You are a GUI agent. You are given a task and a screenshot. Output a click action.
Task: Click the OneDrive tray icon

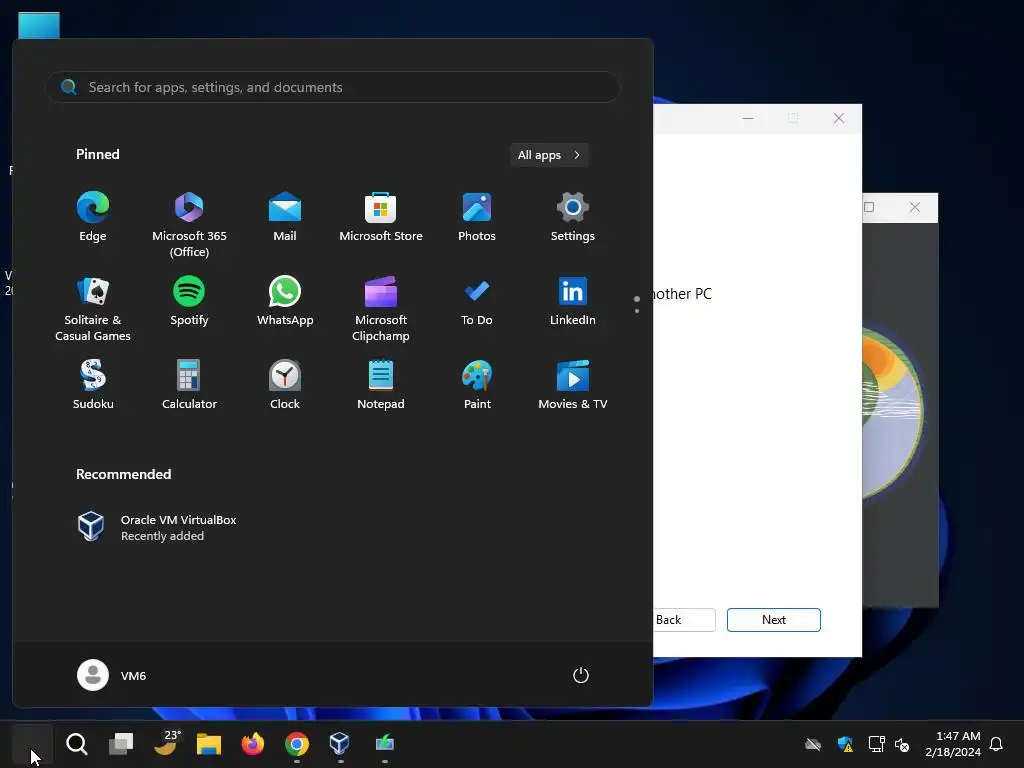pos(813,744)
